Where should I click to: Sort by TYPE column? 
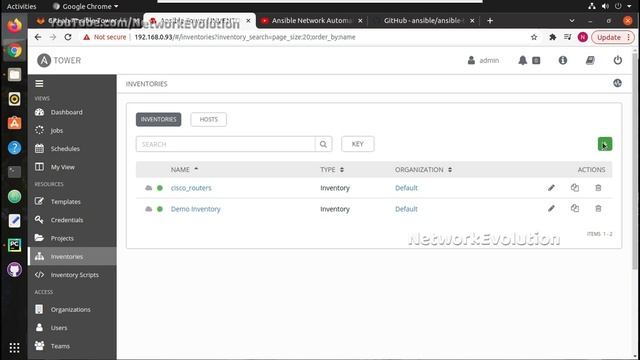coord(332,169)
